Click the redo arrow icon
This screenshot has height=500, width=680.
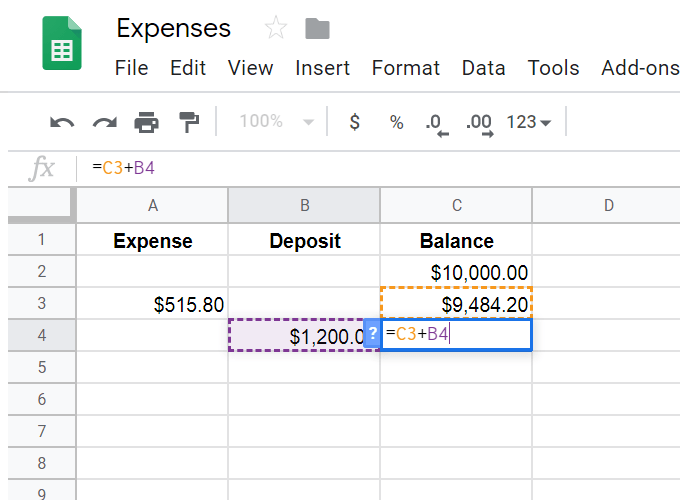point(104,123)
